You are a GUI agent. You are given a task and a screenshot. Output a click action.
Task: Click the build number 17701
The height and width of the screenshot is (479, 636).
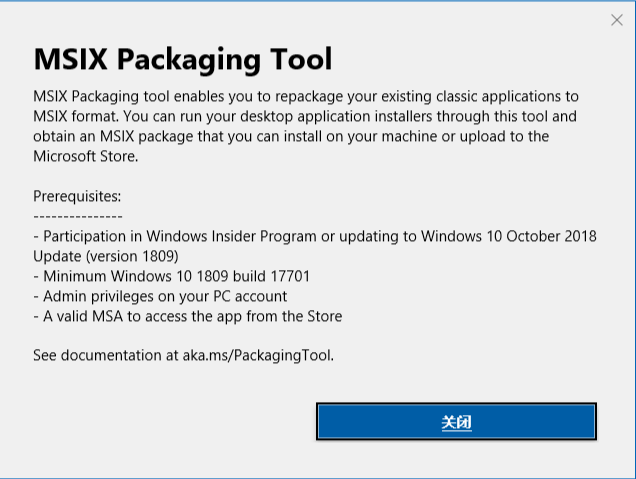pos(290,276)
